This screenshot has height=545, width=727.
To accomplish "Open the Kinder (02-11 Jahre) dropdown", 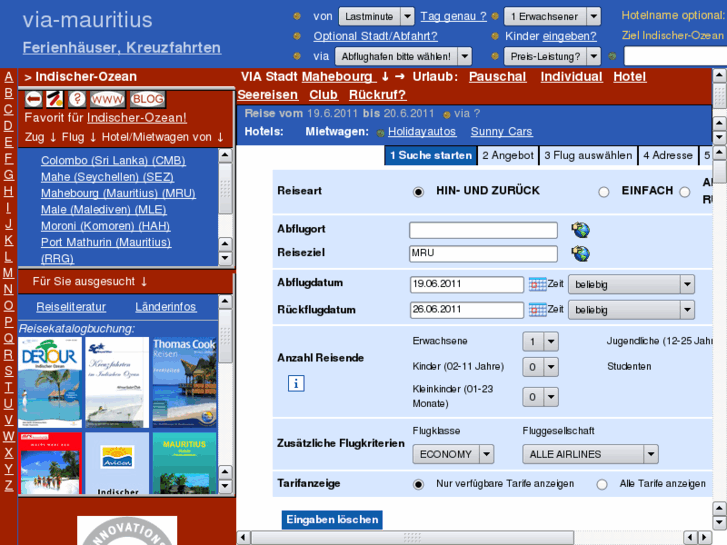I will click(540, 367).
